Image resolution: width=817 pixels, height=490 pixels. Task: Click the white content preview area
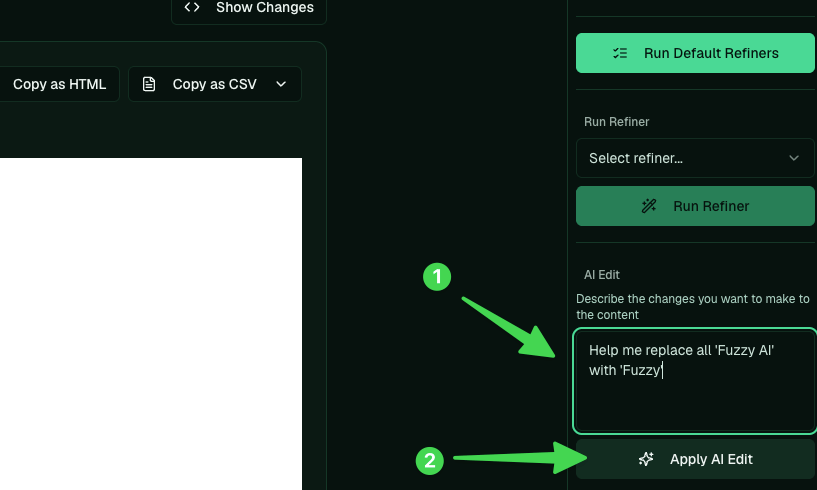(151, 324)
